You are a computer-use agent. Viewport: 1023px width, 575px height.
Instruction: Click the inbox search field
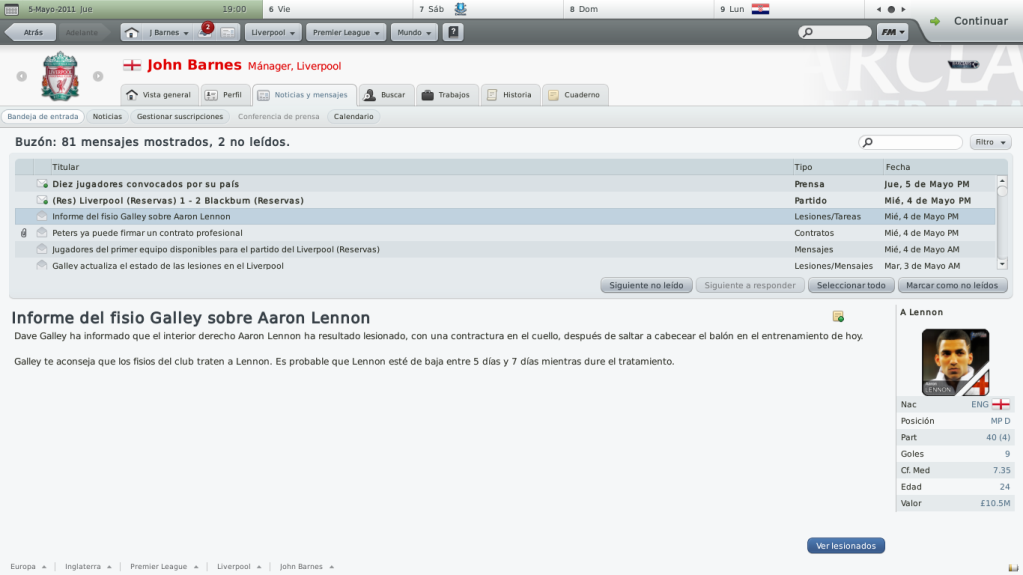point(910,142)
